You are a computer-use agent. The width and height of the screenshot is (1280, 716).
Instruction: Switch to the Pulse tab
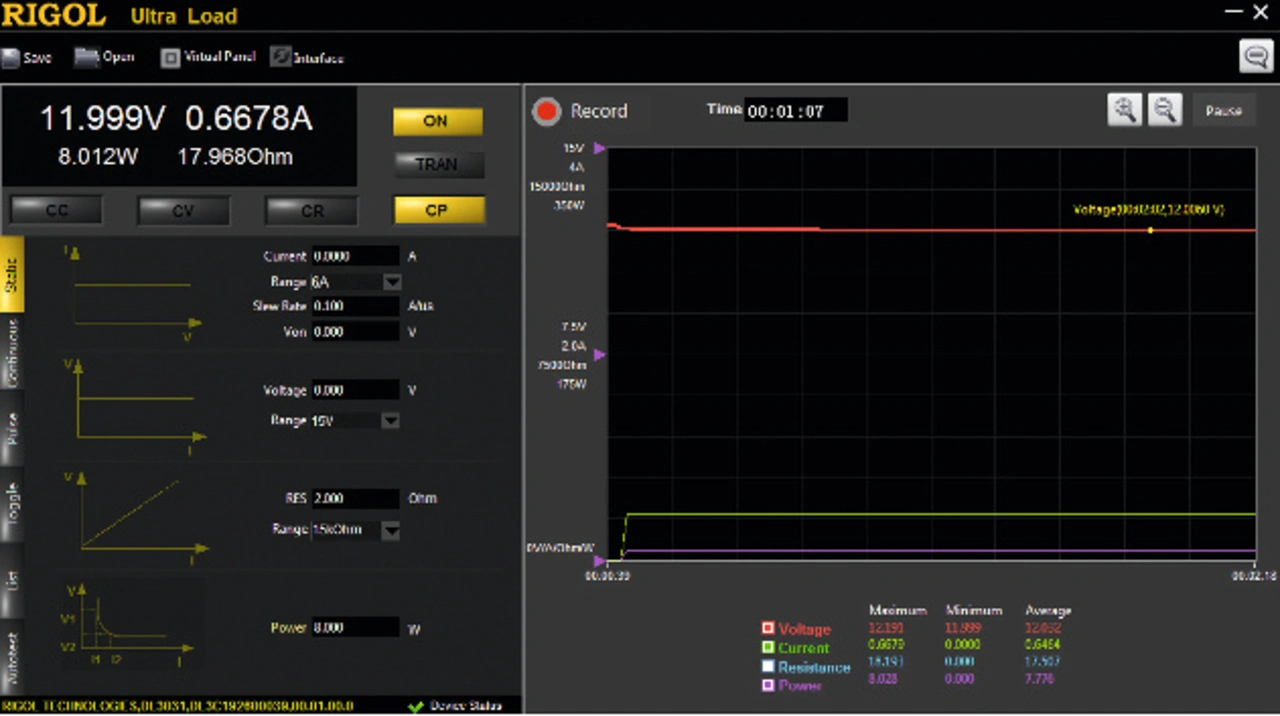click(x=11, y=429)
